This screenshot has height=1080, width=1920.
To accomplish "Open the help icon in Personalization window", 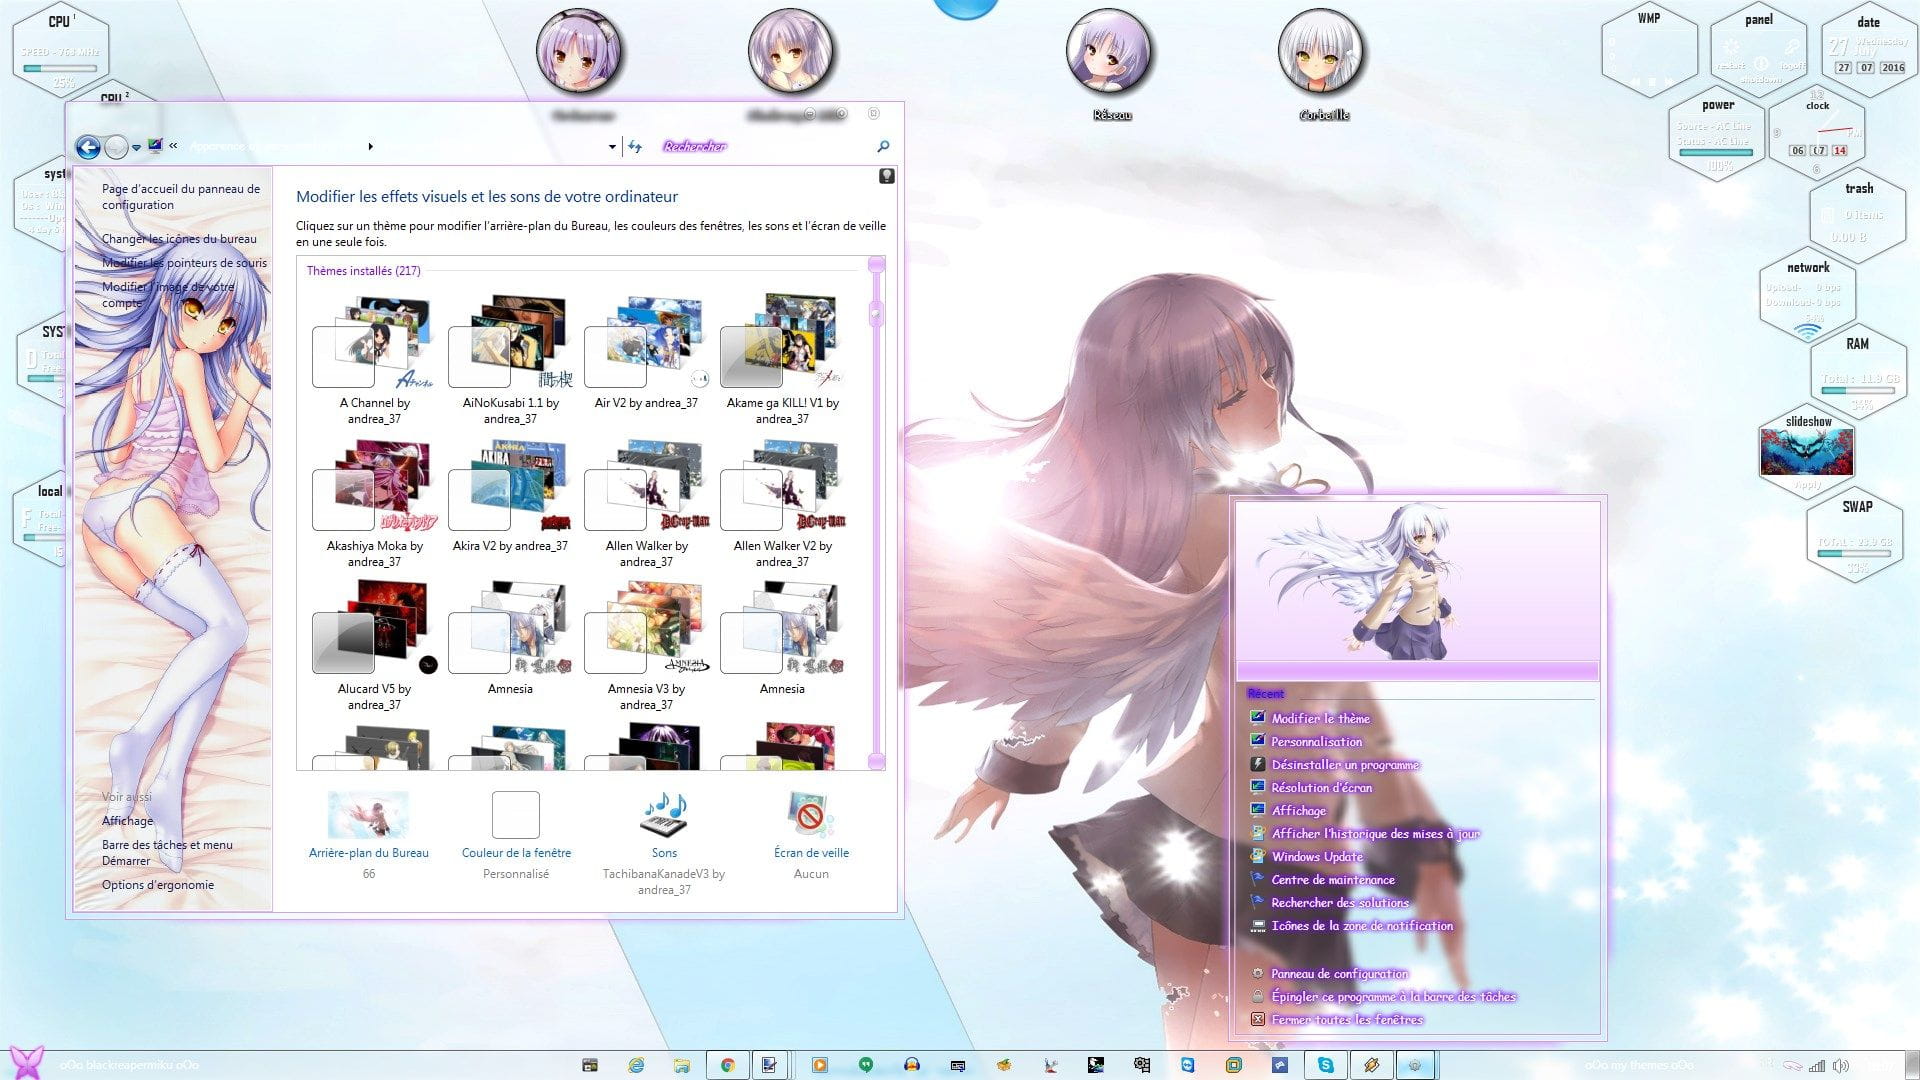I will tap(886, 176).
